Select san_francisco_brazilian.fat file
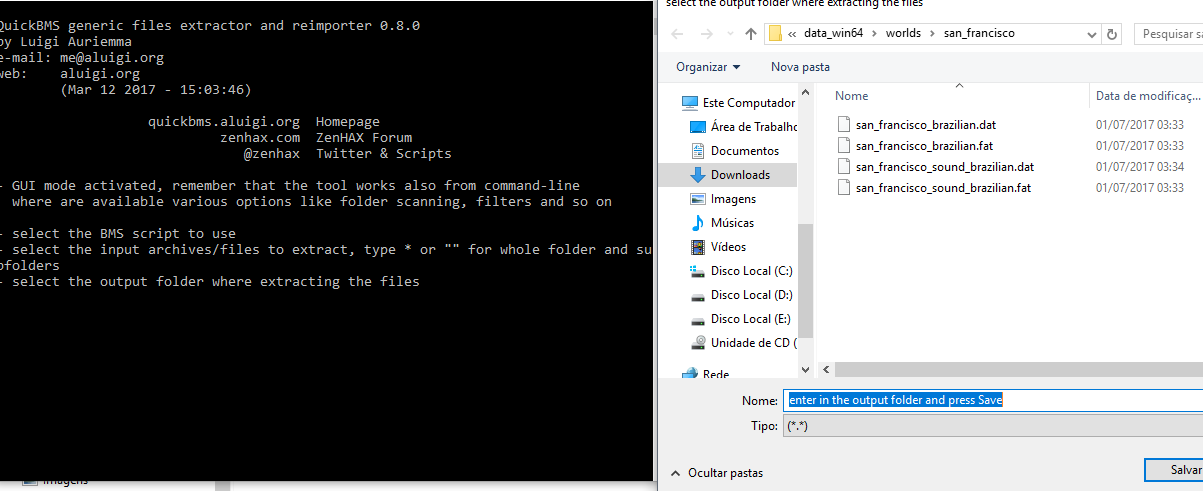Screen dimensions: 1203x491 (x=924, y=146)
